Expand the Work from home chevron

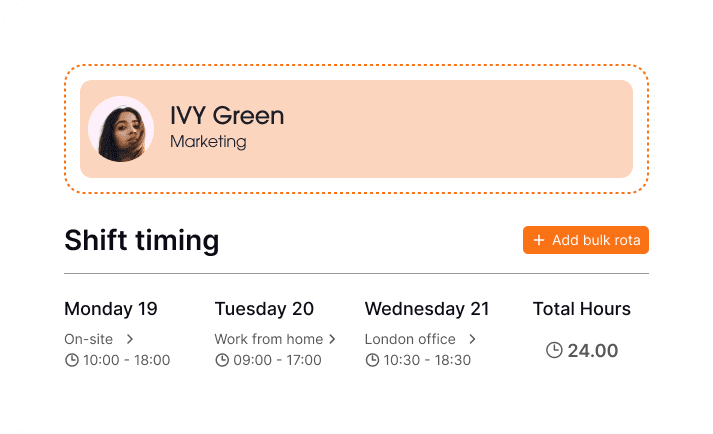coord(332,339)
